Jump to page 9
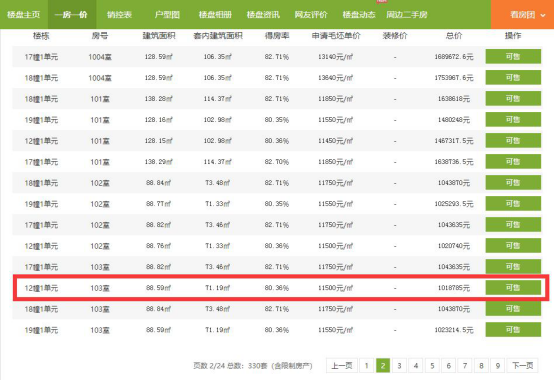This screenshot has width=554, height=381. pos(497,365)
